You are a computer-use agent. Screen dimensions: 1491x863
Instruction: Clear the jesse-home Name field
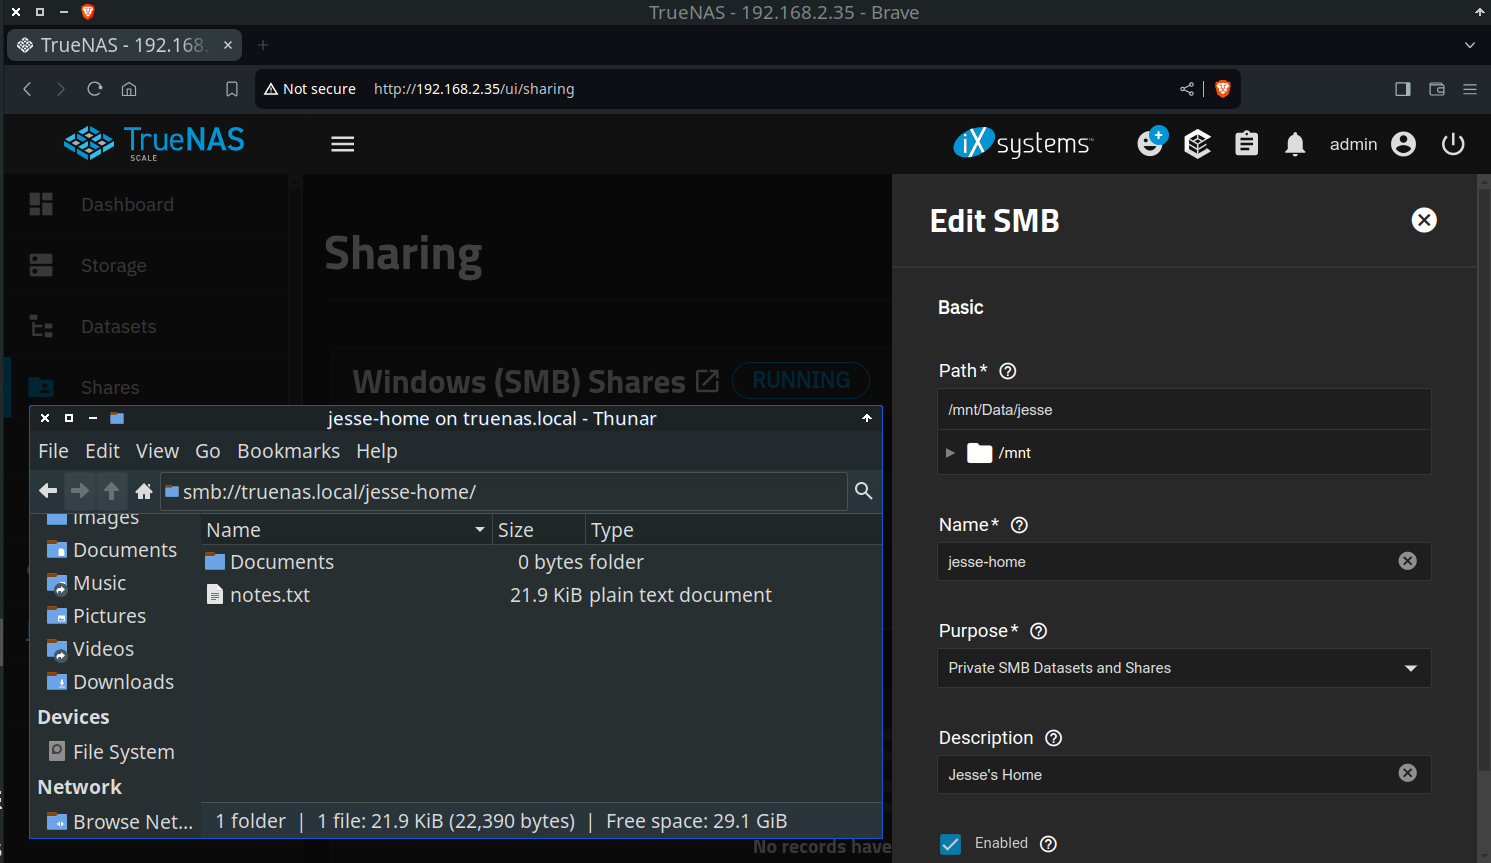pyautogui.click(x=1407, y=561)
